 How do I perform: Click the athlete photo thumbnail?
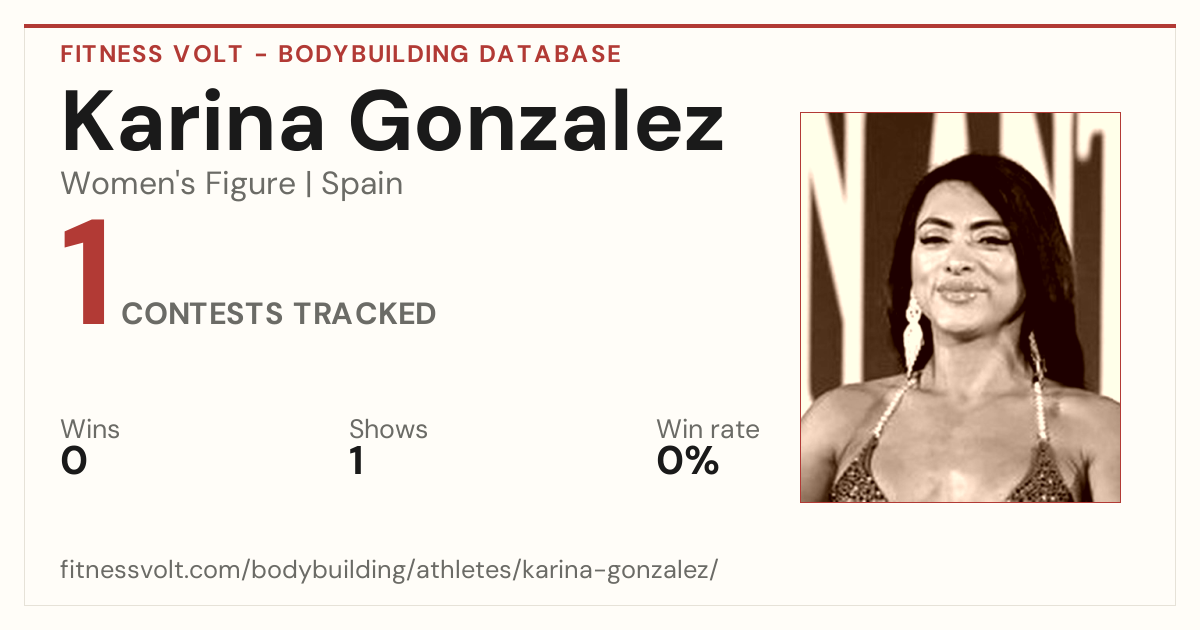point(960,307)
